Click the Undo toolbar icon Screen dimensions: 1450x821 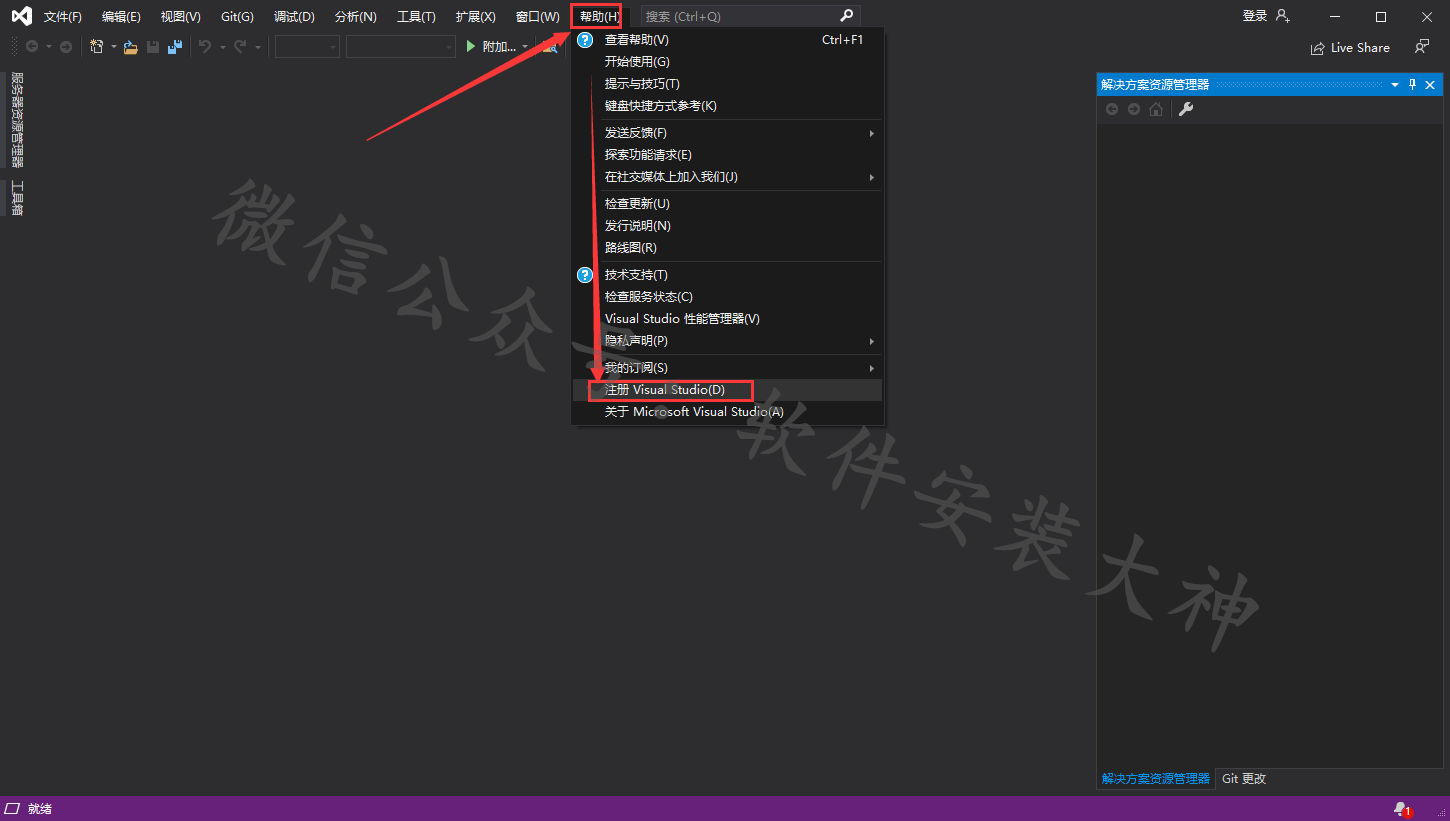click(x=205, y=47)
